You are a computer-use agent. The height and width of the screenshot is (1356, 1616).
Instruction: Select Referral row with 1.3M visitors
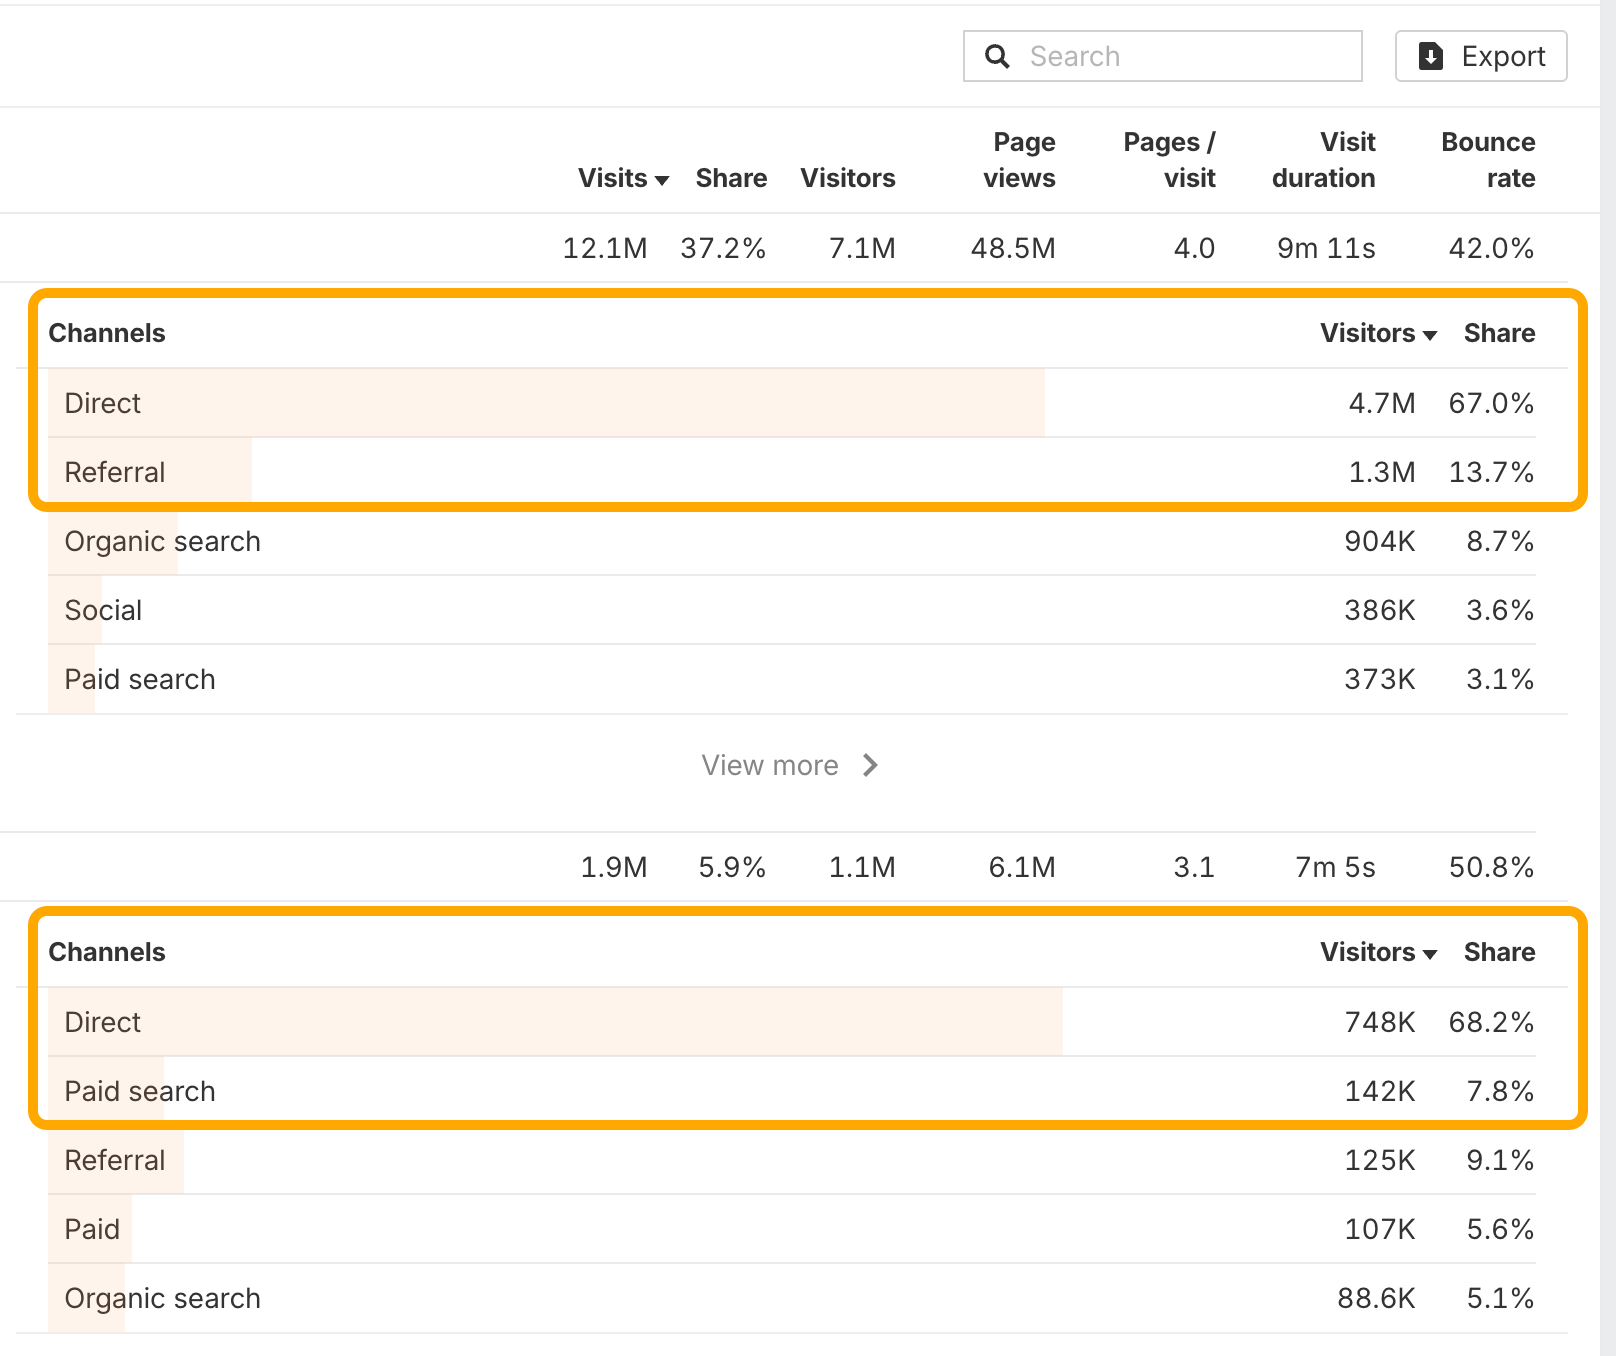click(x=792, y=472)
